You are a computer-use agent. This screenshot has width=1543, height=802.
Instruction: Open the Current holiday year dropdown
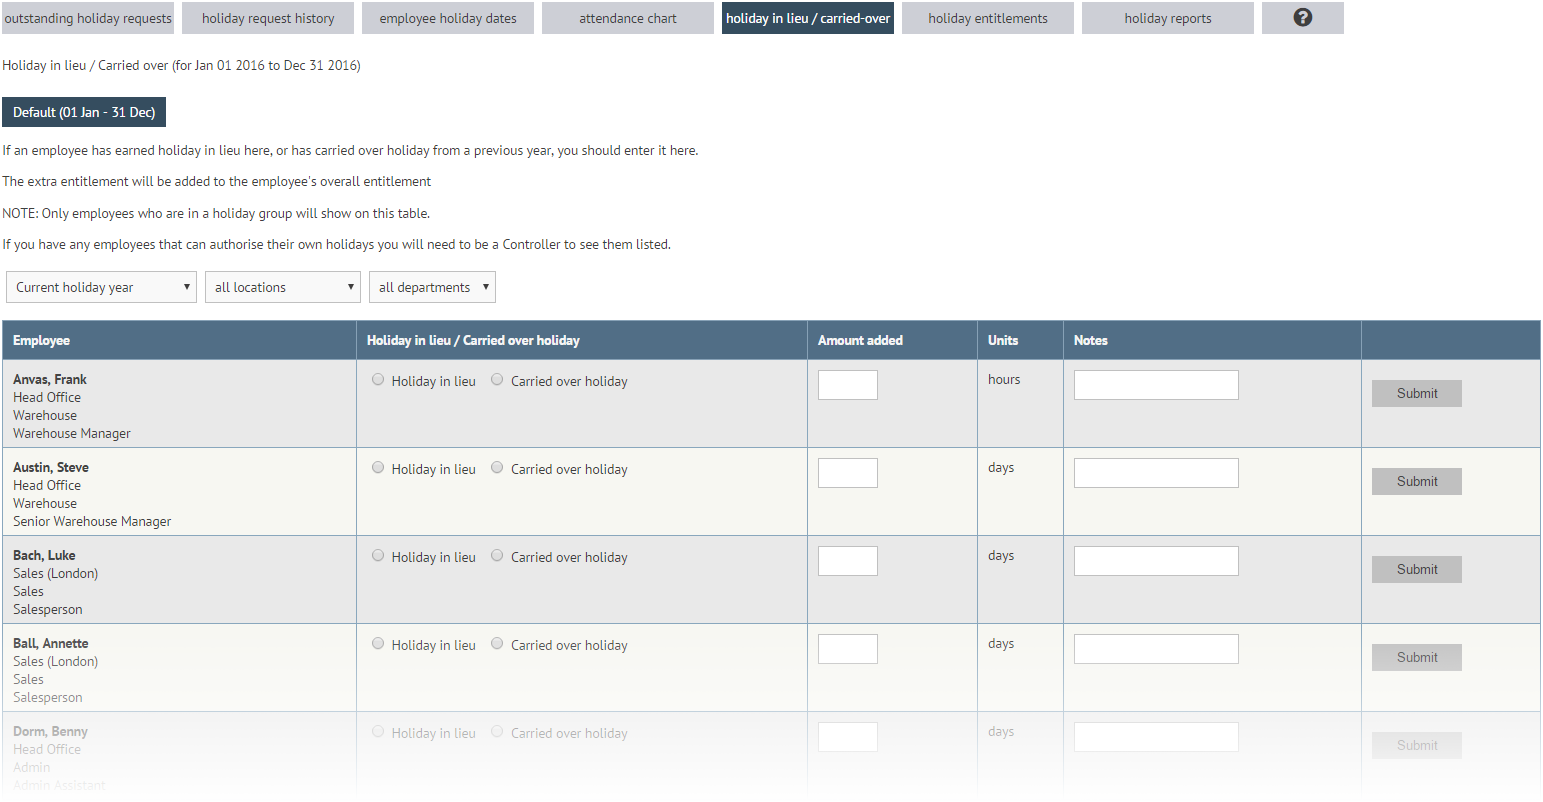(101, 287)
